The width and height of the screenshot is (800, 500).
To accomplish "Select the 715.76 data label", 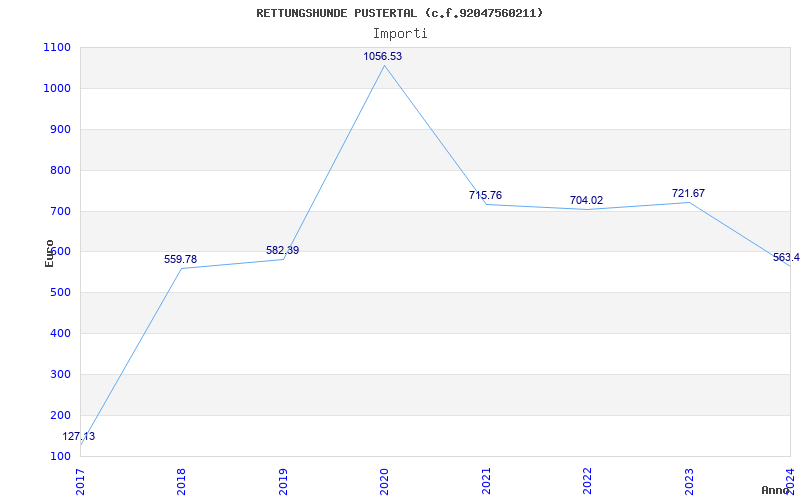I will 485,195.
